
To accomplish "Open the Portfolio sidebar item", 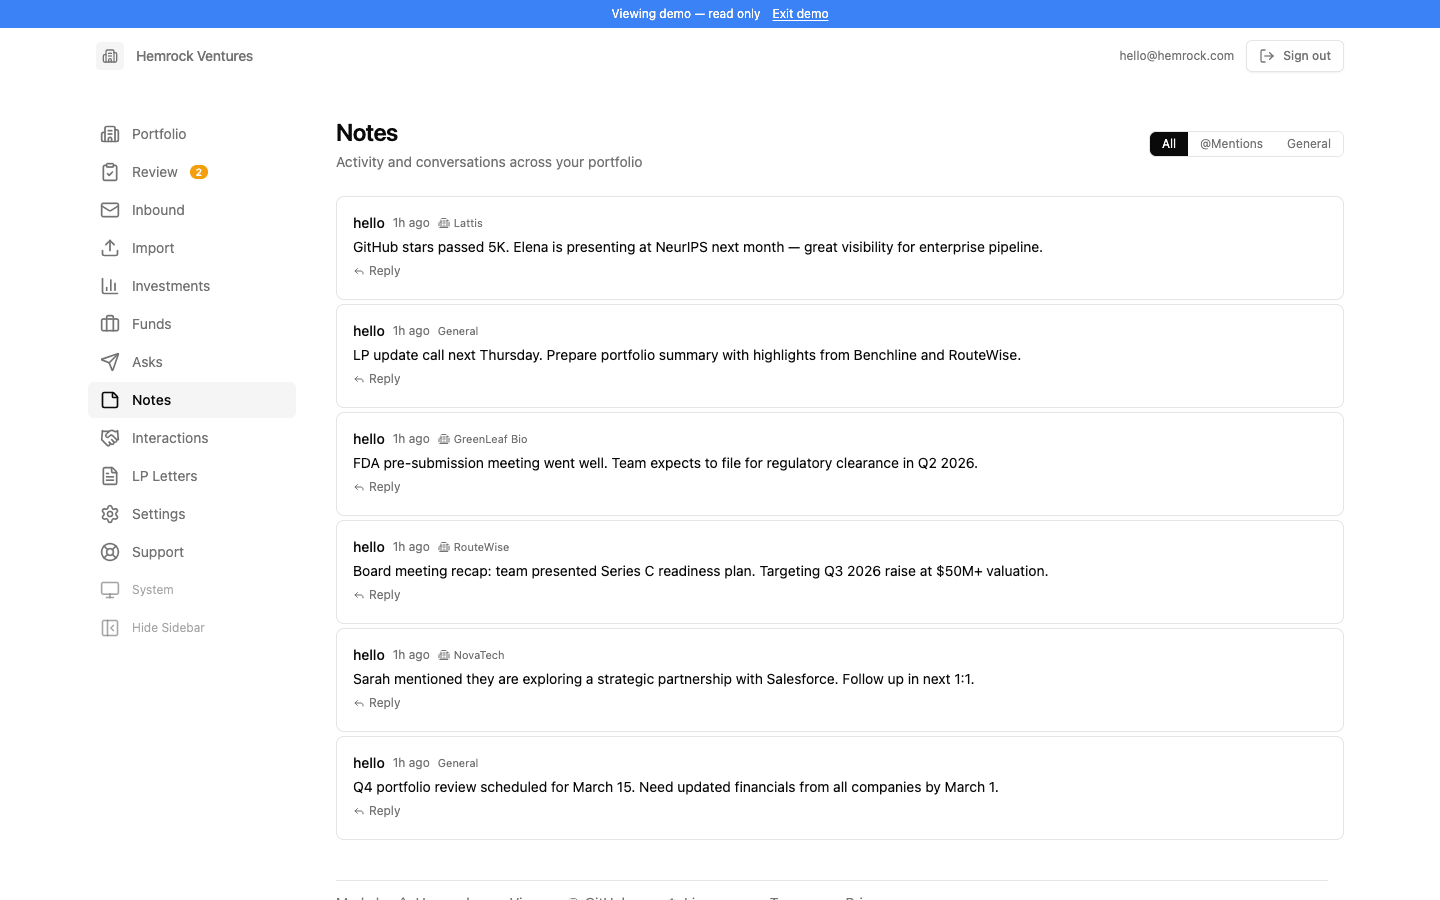I will click(192, 134).
